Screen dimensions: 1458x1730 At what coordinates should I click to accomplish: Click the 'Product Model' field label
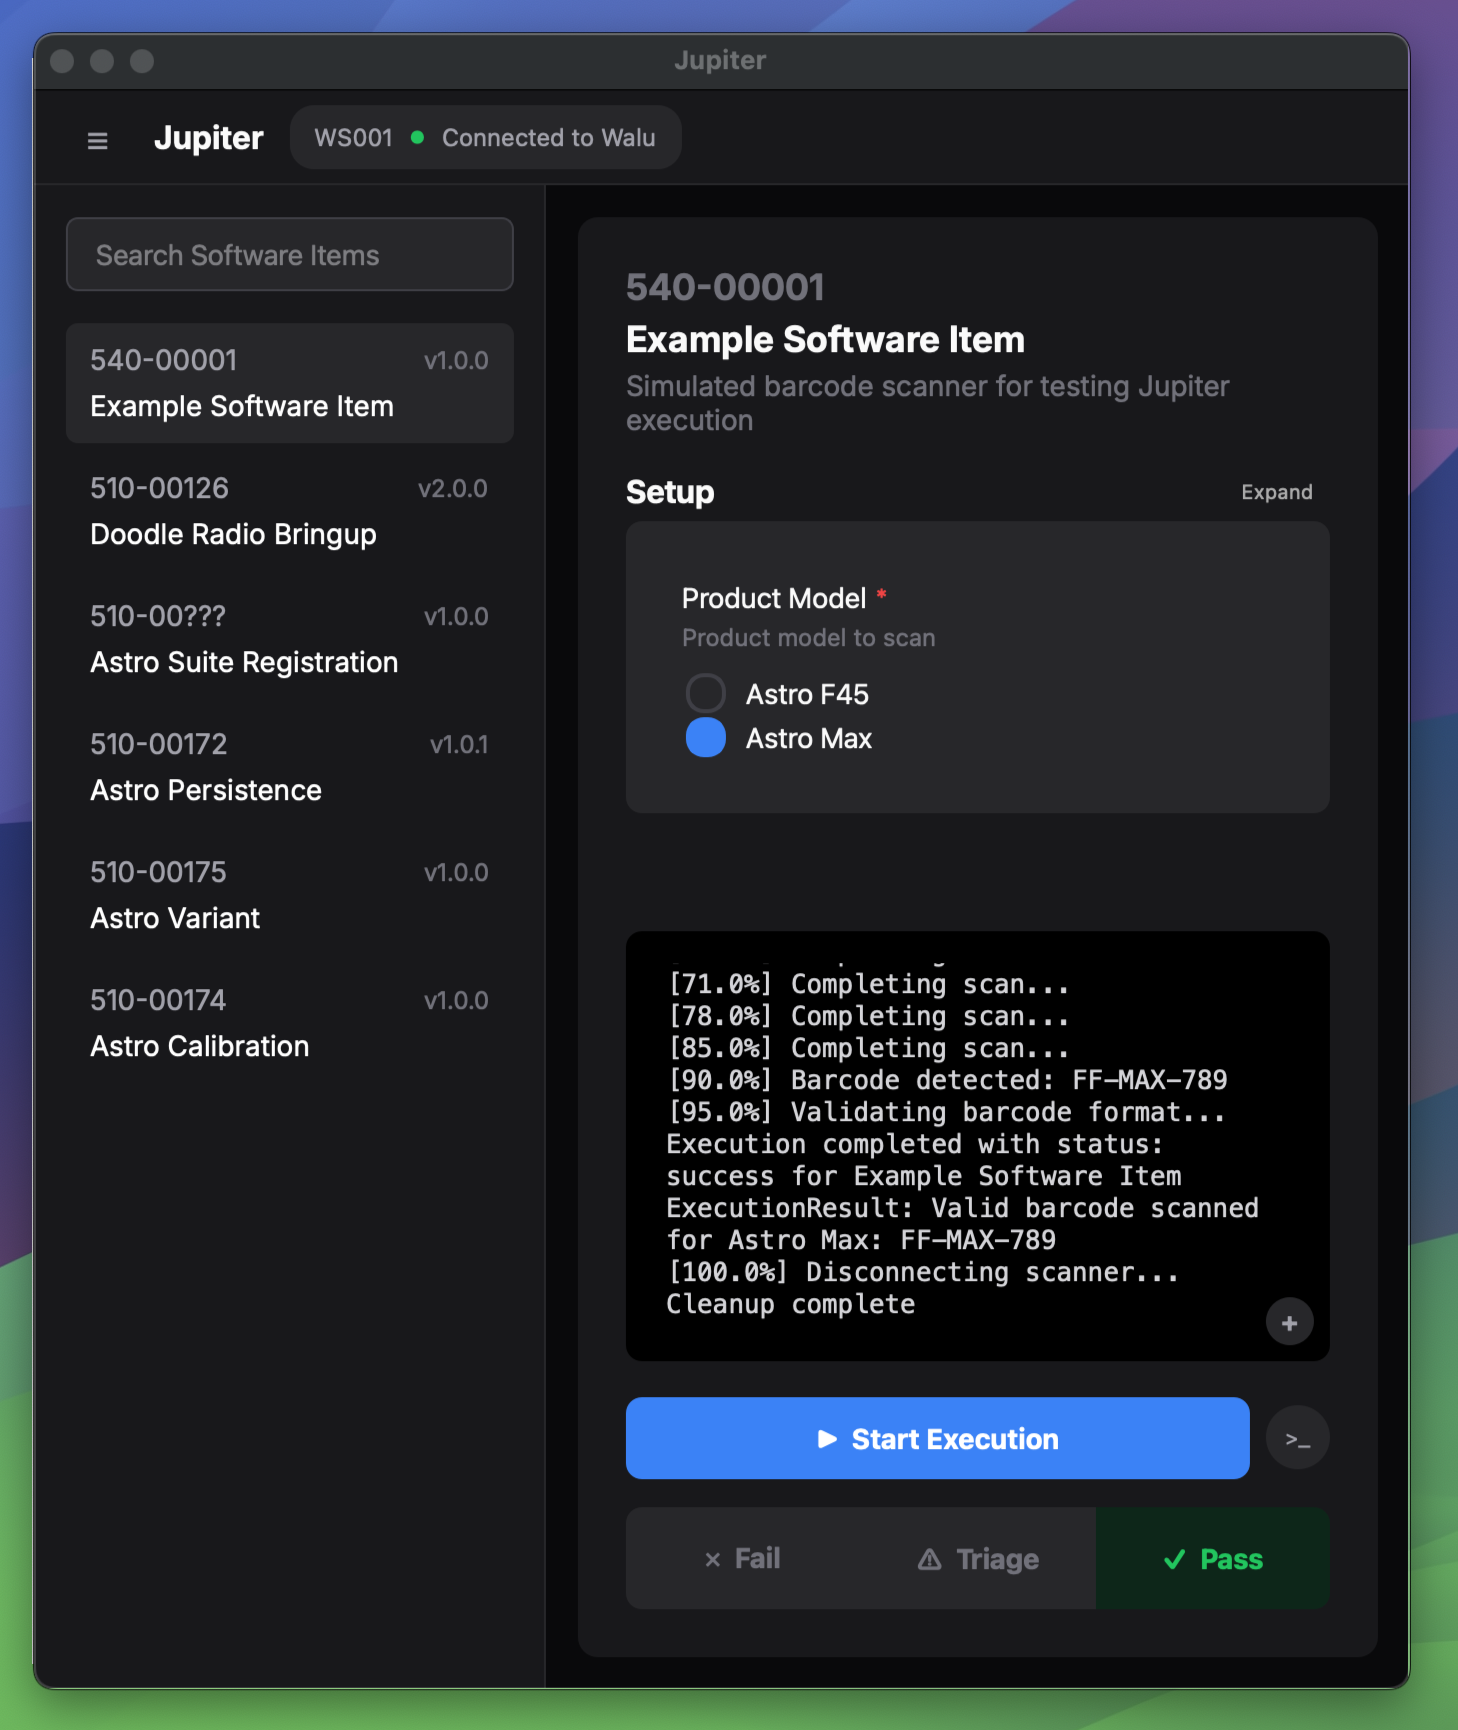773,598
